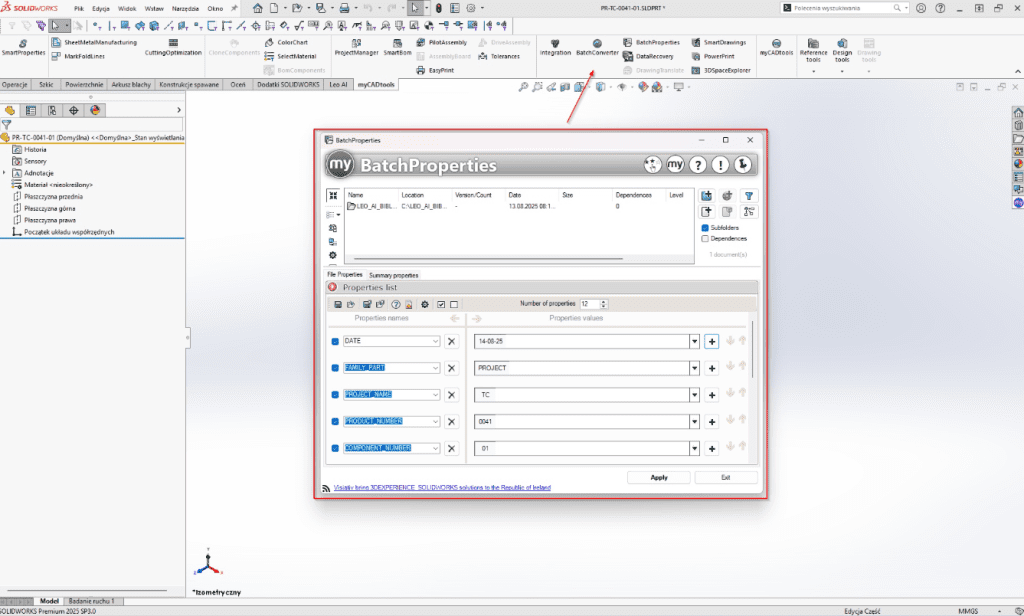Open the Visiativ 3DEXPERIENCE SOLIDWORKS news link

pyautogui.click(x=442, y=487)
